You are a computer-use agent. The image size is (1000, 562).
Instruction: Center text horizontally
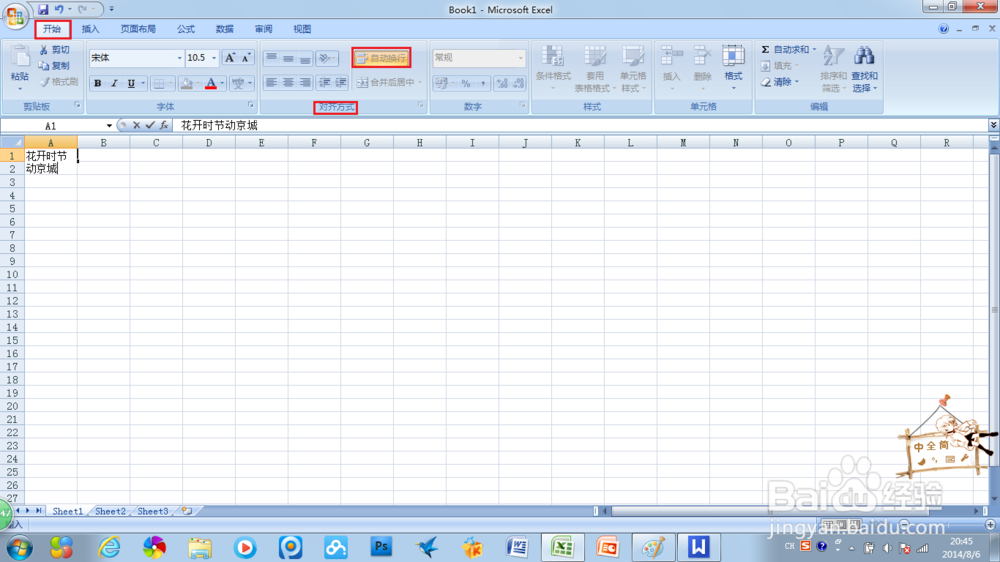click(288, 82)
